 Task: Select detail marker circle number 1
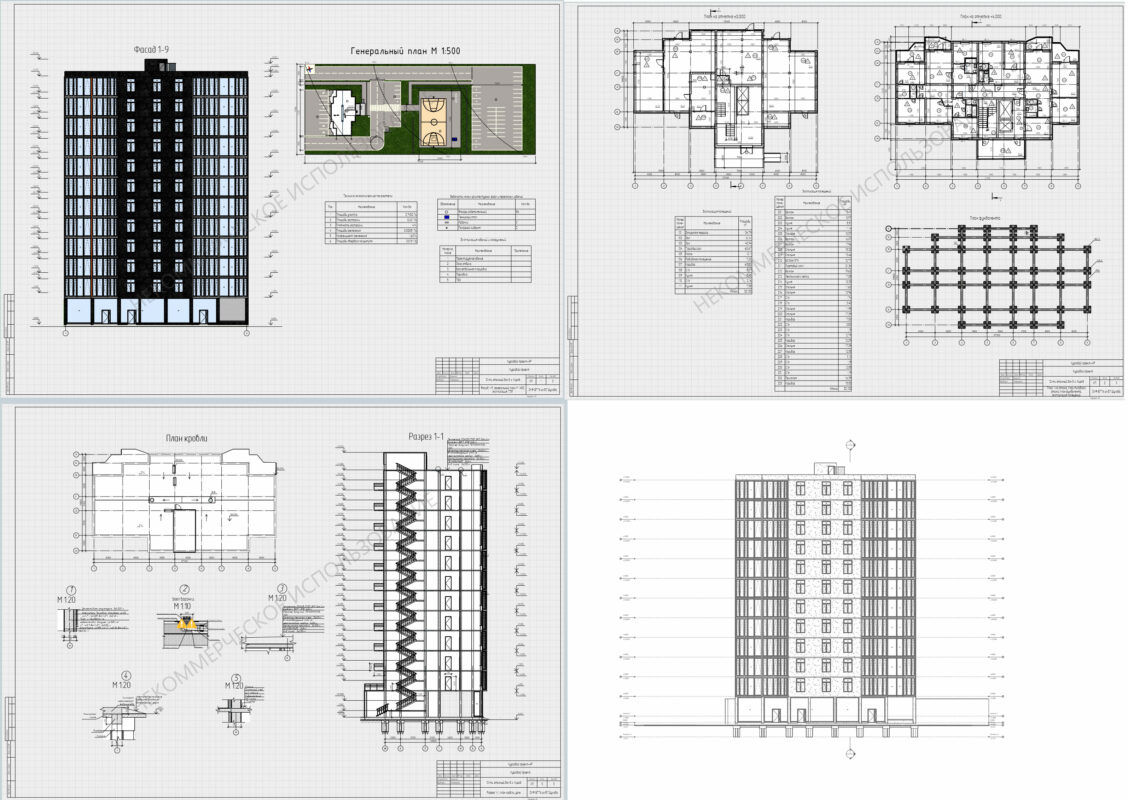pyautogui.click(x=71, y=590)
